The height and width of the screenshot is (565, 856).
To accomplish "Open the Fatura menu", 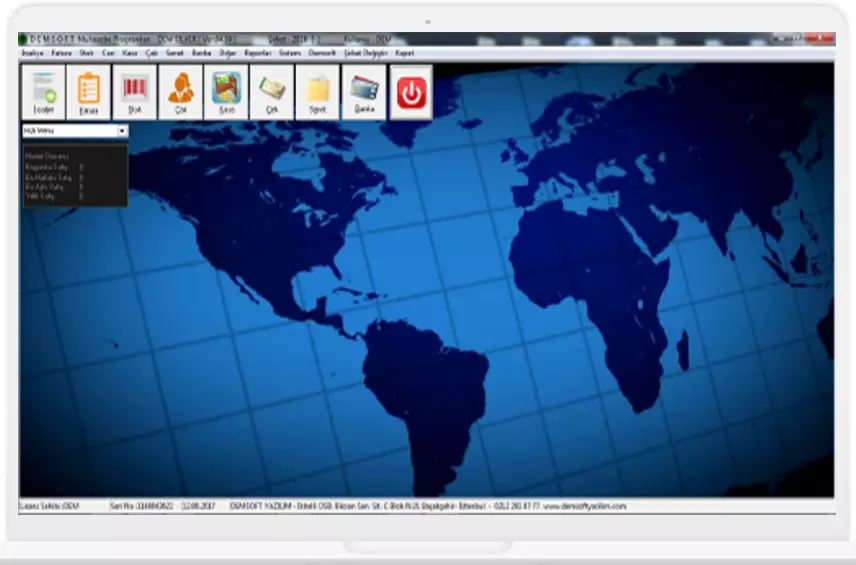I will 62,53.
